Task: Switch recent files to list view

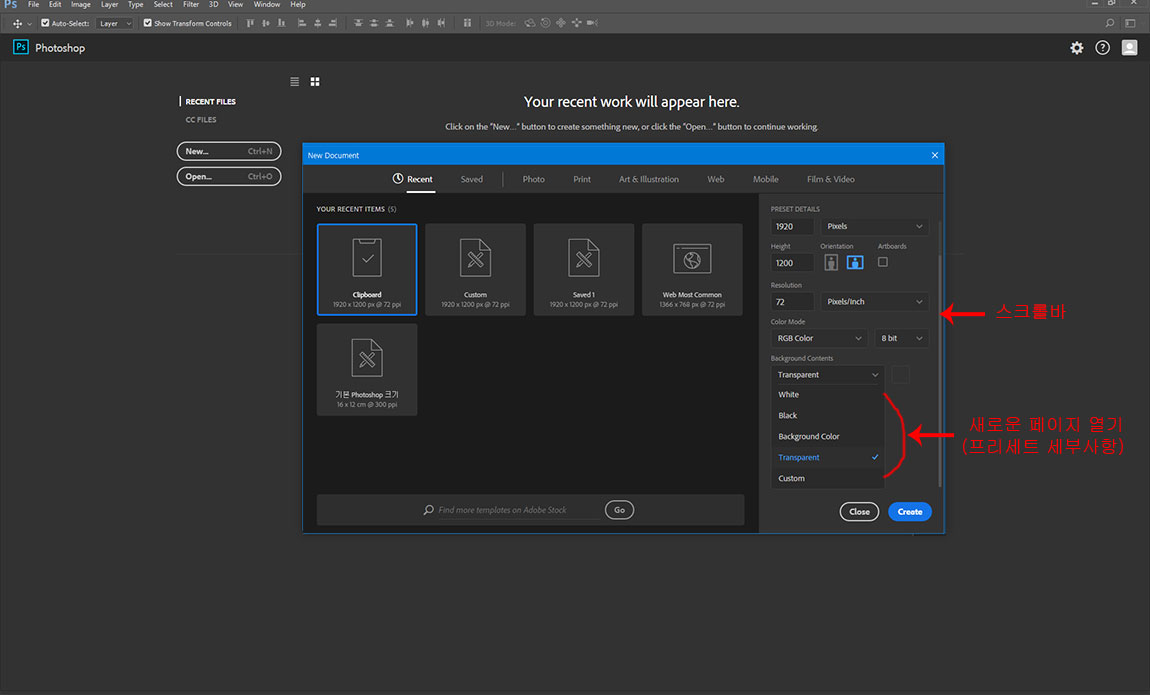Action: click(295, 81)
